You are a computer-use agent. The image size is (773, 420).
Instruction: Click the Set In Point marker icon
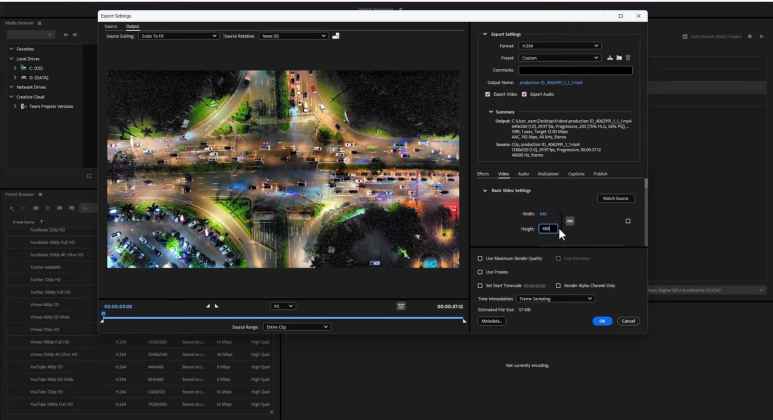pyautogui.click(x=208, y=306)
